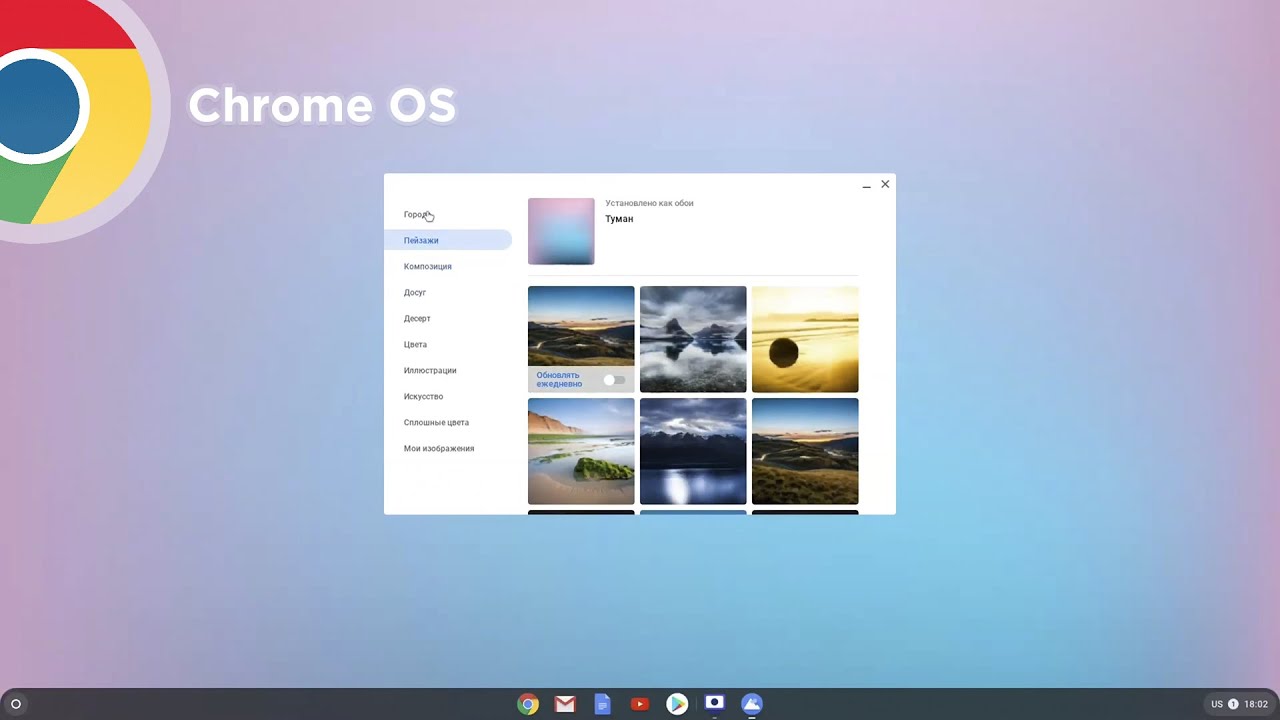The width and height of the screenshot is (1280, 720).
Task: Select the Города category
Action: coord(448,214)
